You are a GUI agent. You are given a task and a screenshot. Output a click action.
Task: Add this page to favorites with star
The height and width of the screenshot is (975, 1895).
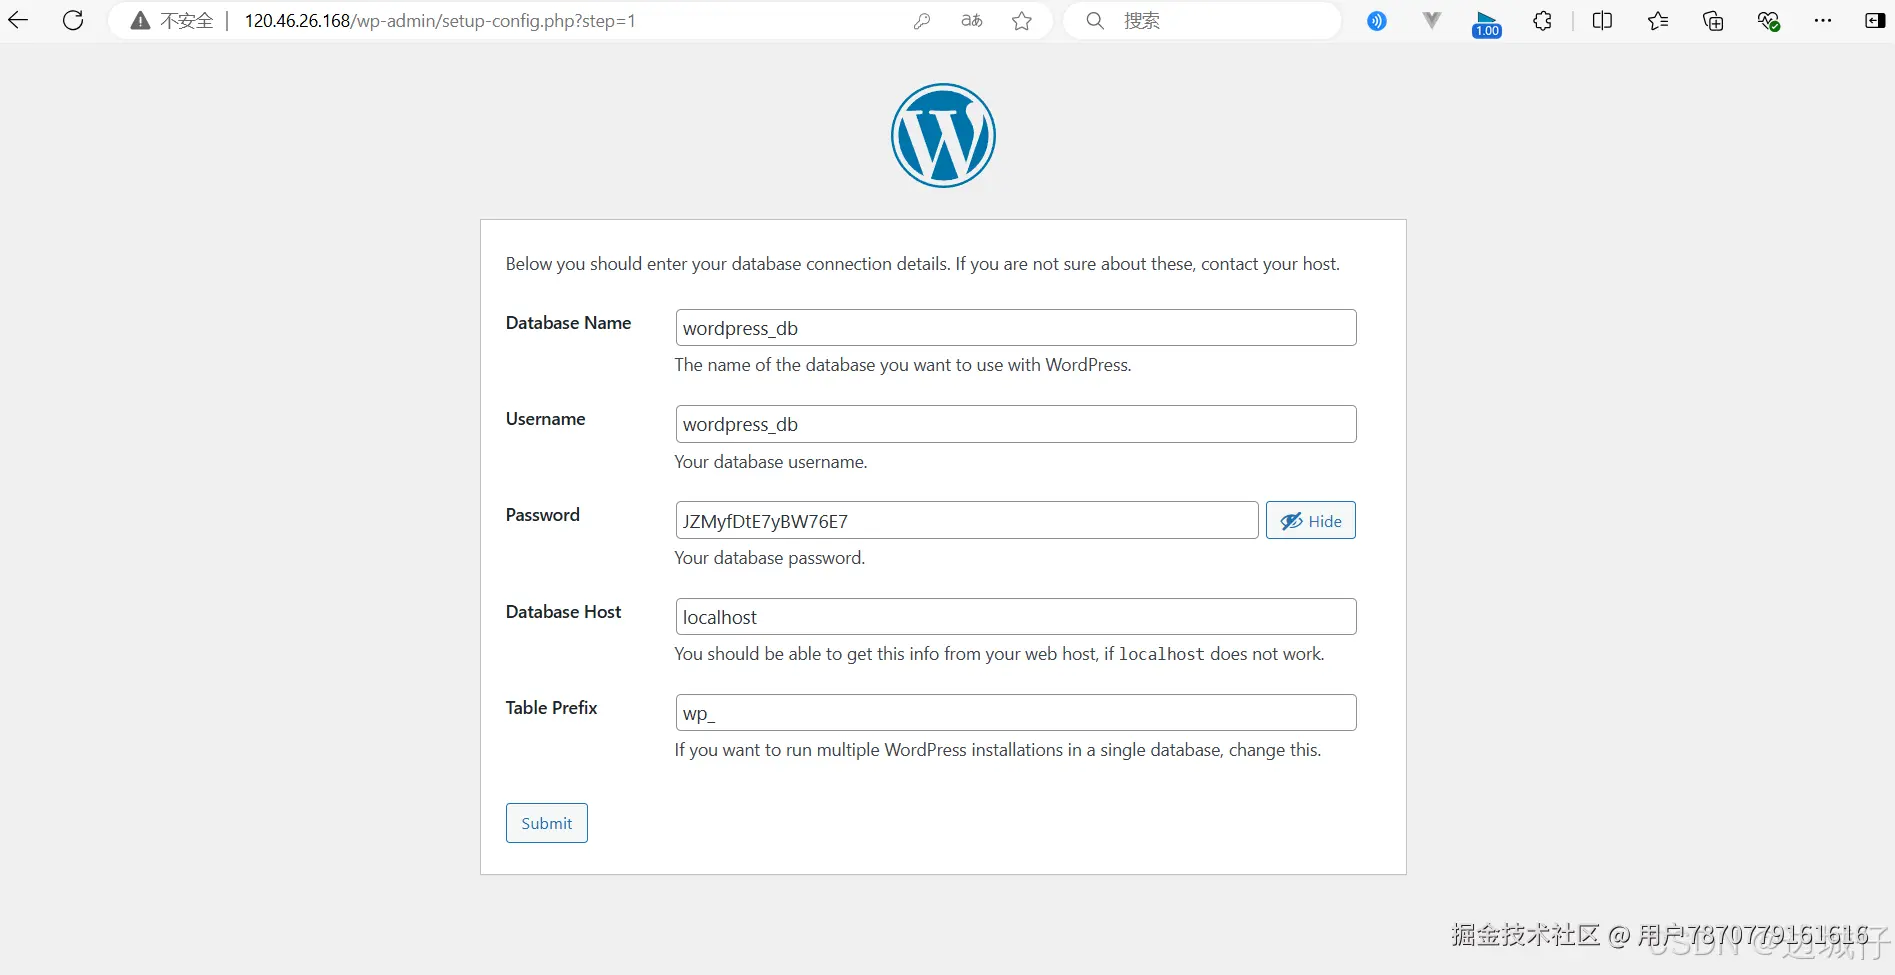(x=1022, y=21)
